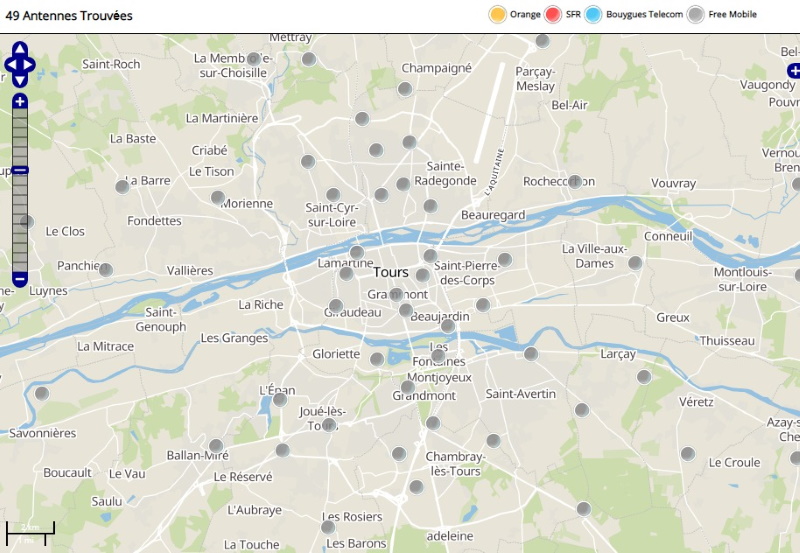
Task: Click the Tours city label
Action: (390, 272)
